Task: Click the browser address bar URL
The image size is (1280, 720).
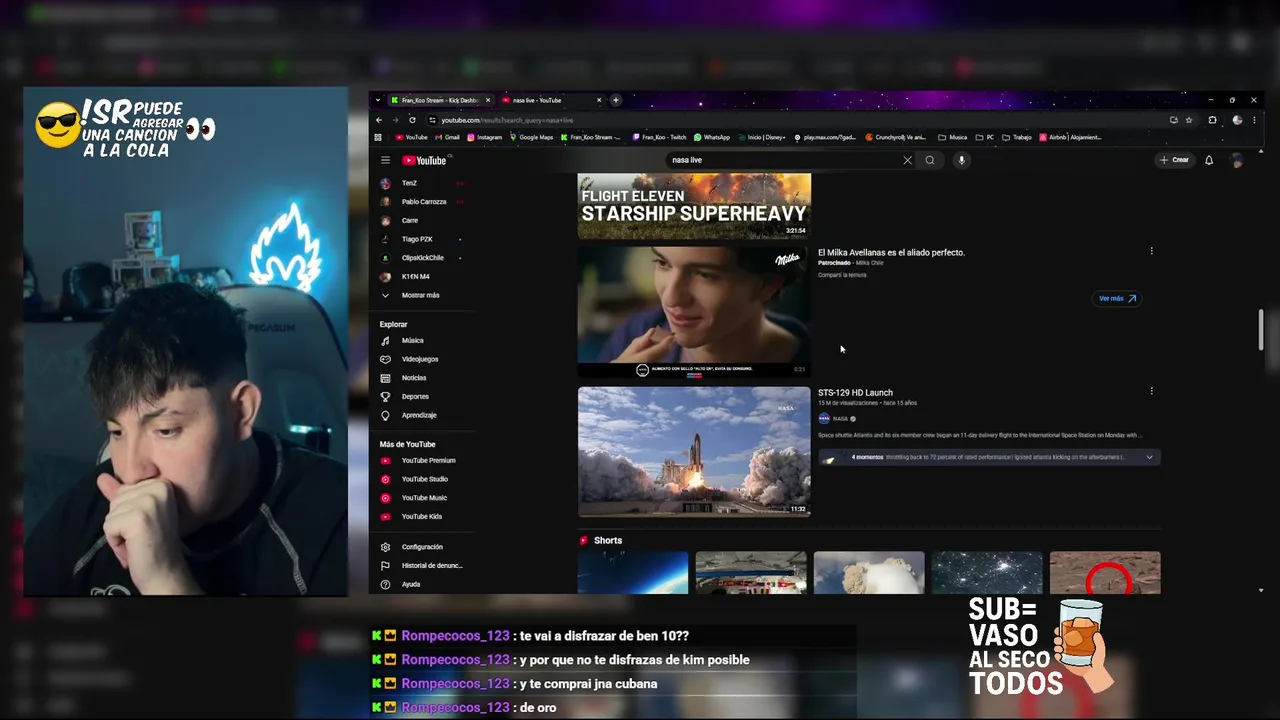Action: tap(505, 120)
